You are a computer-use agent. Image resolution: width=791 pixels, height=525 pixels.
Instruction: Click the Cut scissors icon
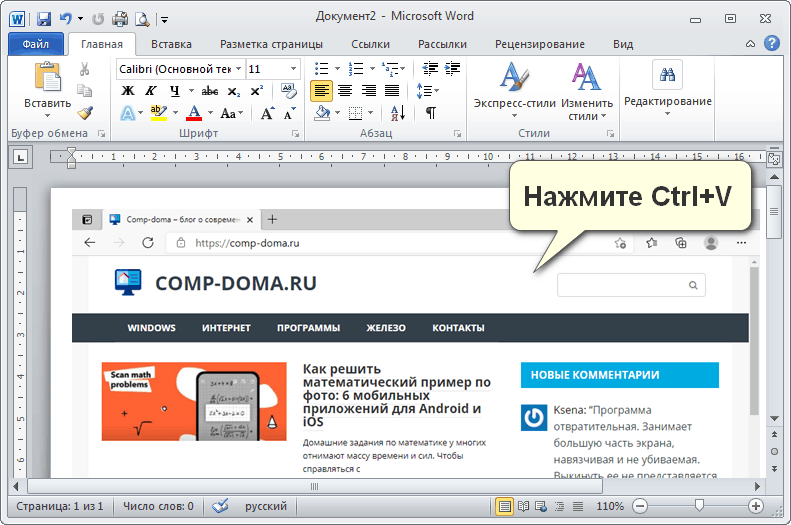(x=85, y=69)
